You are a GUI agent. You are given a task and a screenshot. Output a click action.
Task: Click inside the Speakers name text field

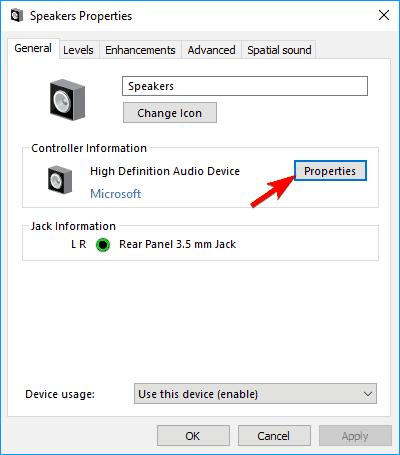coord(245,86)
